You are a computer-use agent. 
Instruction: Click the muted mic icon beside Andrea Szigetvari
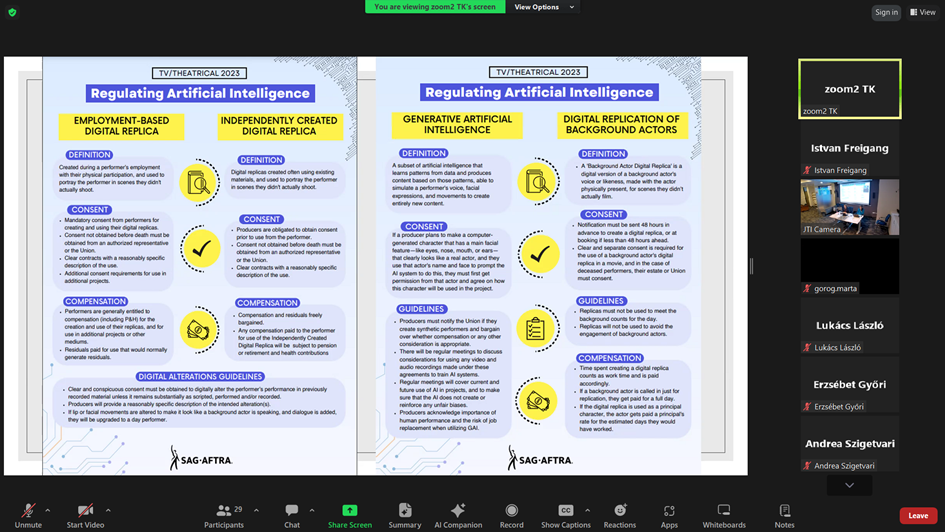807,466
